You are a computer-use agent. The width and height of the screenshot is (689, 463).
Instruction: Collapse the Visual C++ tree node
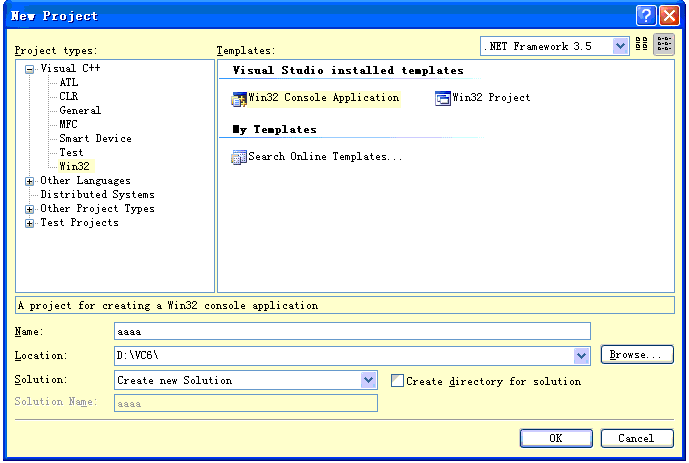click(x=30, y=69)
